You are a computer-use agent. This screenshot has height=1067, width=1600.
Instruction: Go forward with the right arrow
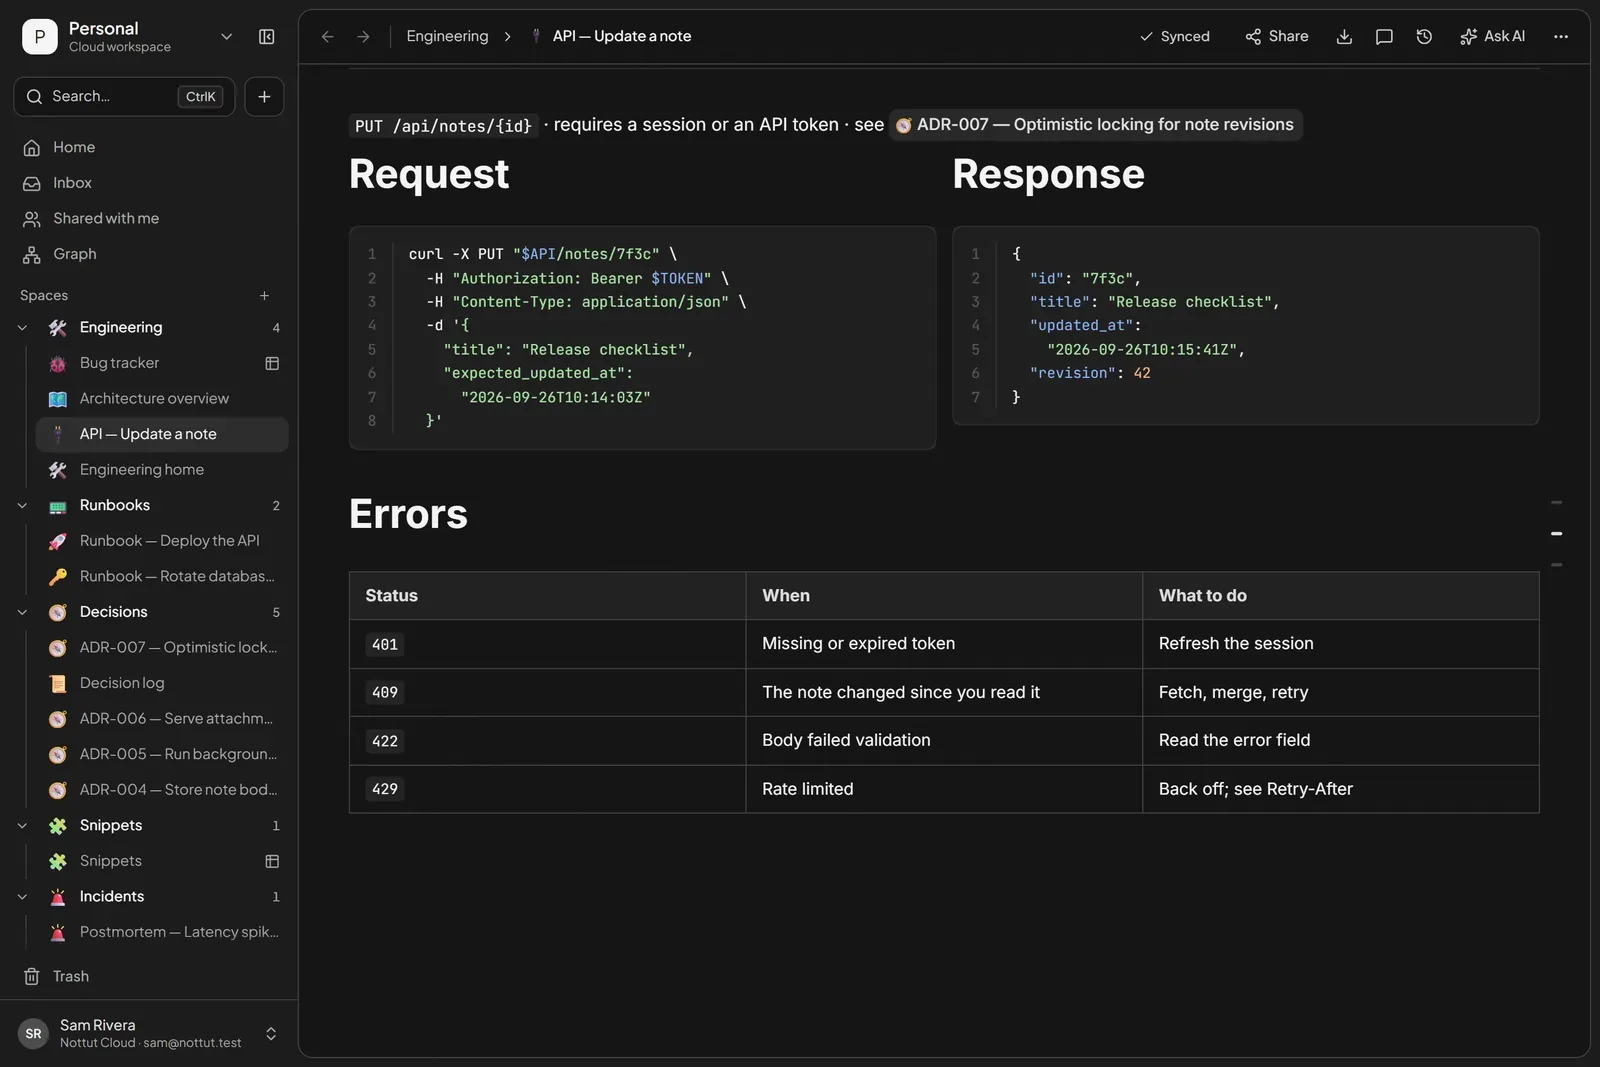pos(364,37)
